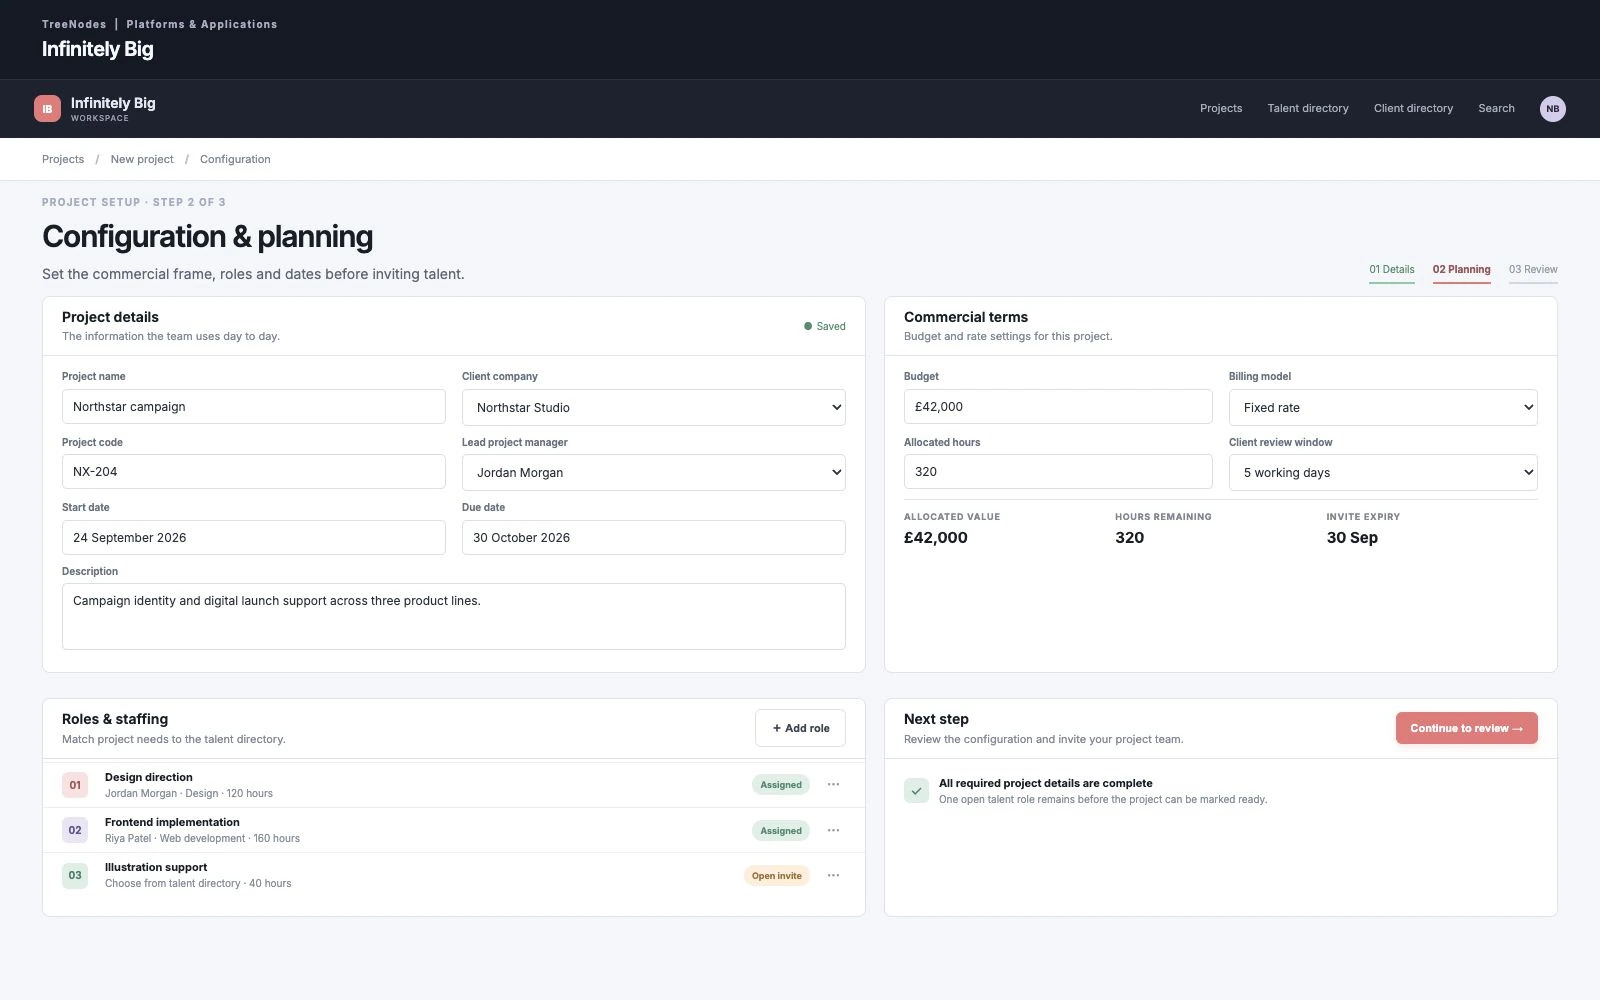Image resolution: width=1600 pixels, height=1000 pixels.
Task: Focus the Budget input field
Action: click(x=1058, y=407)
